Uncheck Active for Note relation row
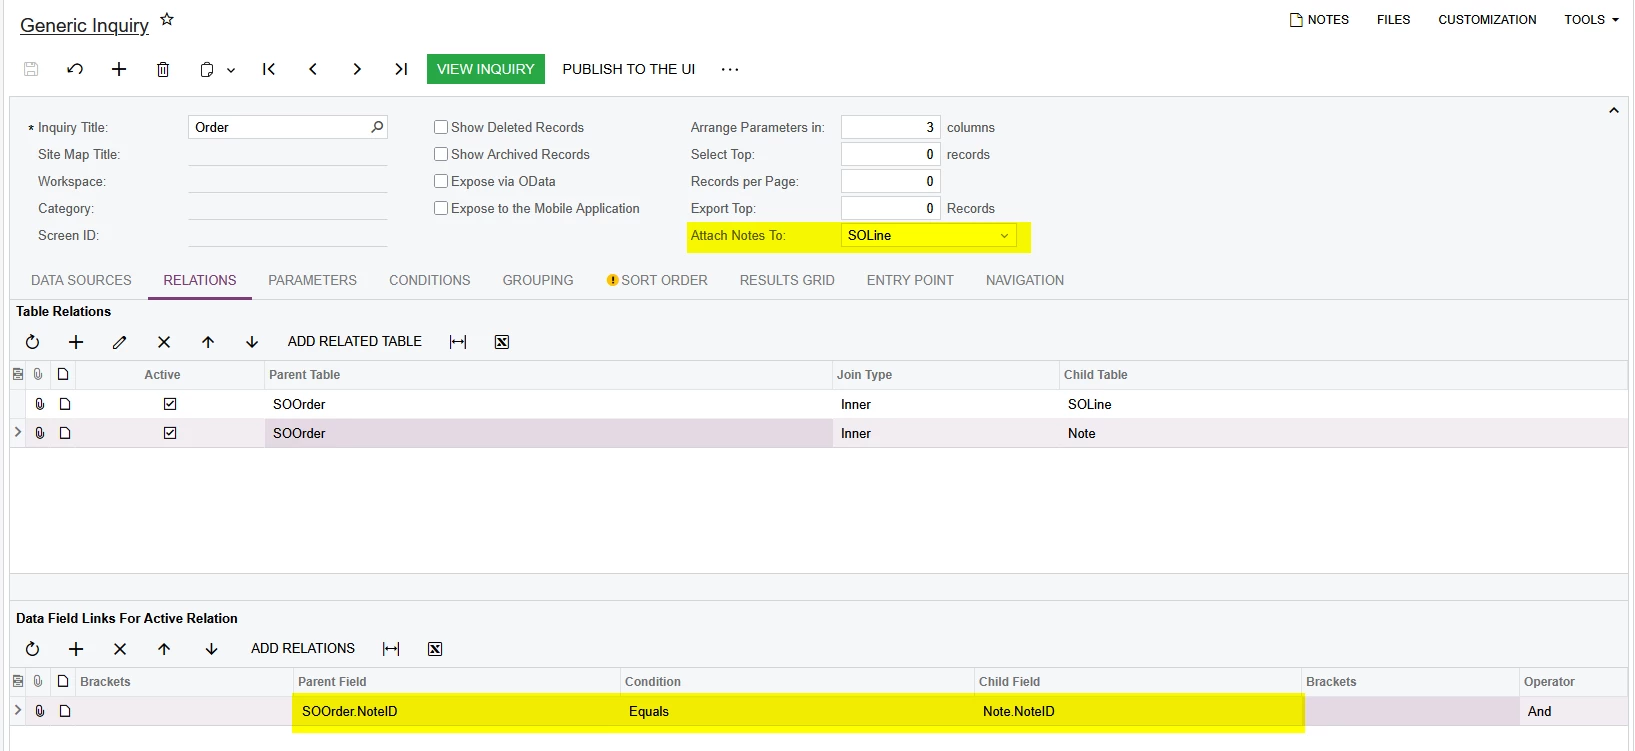1635x751 pixels. pyautogui.click(x=170, y=433)
